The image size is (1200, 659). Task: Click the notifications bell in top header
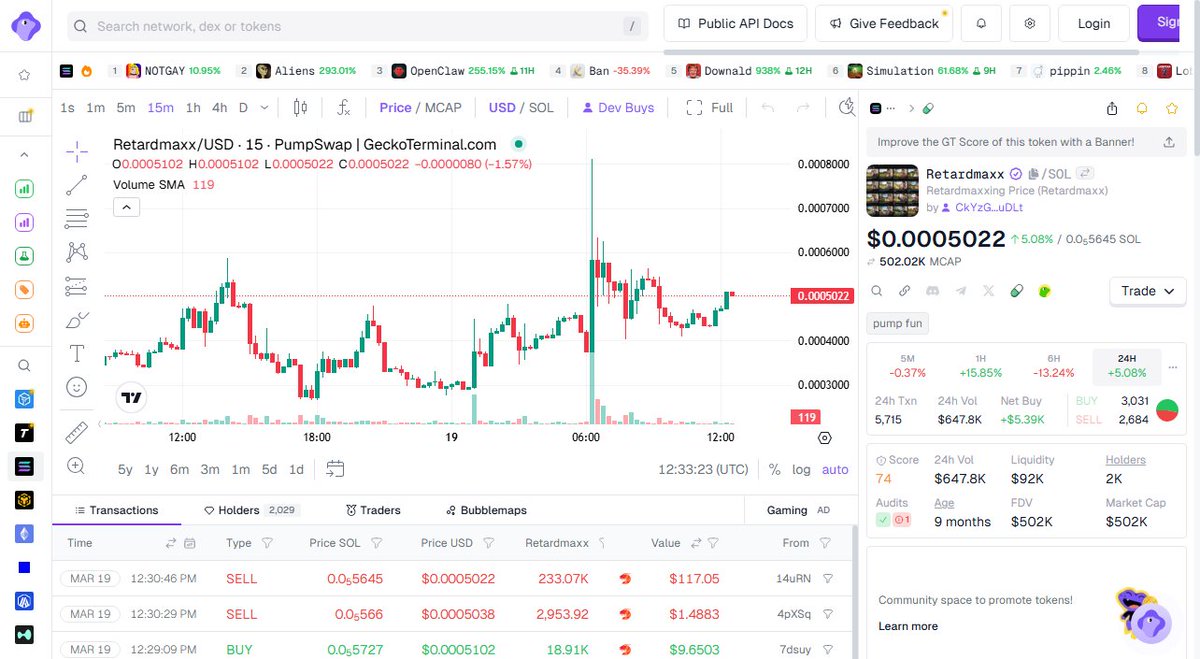[981, 23]
